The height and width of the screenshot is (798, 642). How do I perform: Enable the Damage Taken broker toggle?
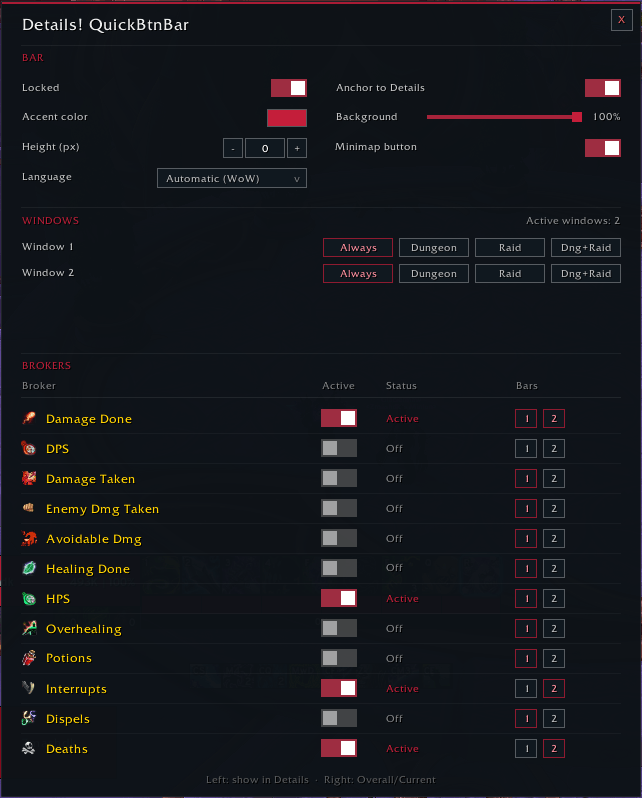click(339, 478)
